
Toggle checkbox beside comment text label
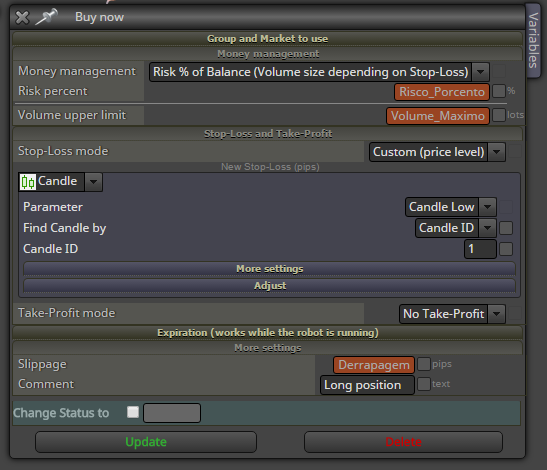[424, 384]
